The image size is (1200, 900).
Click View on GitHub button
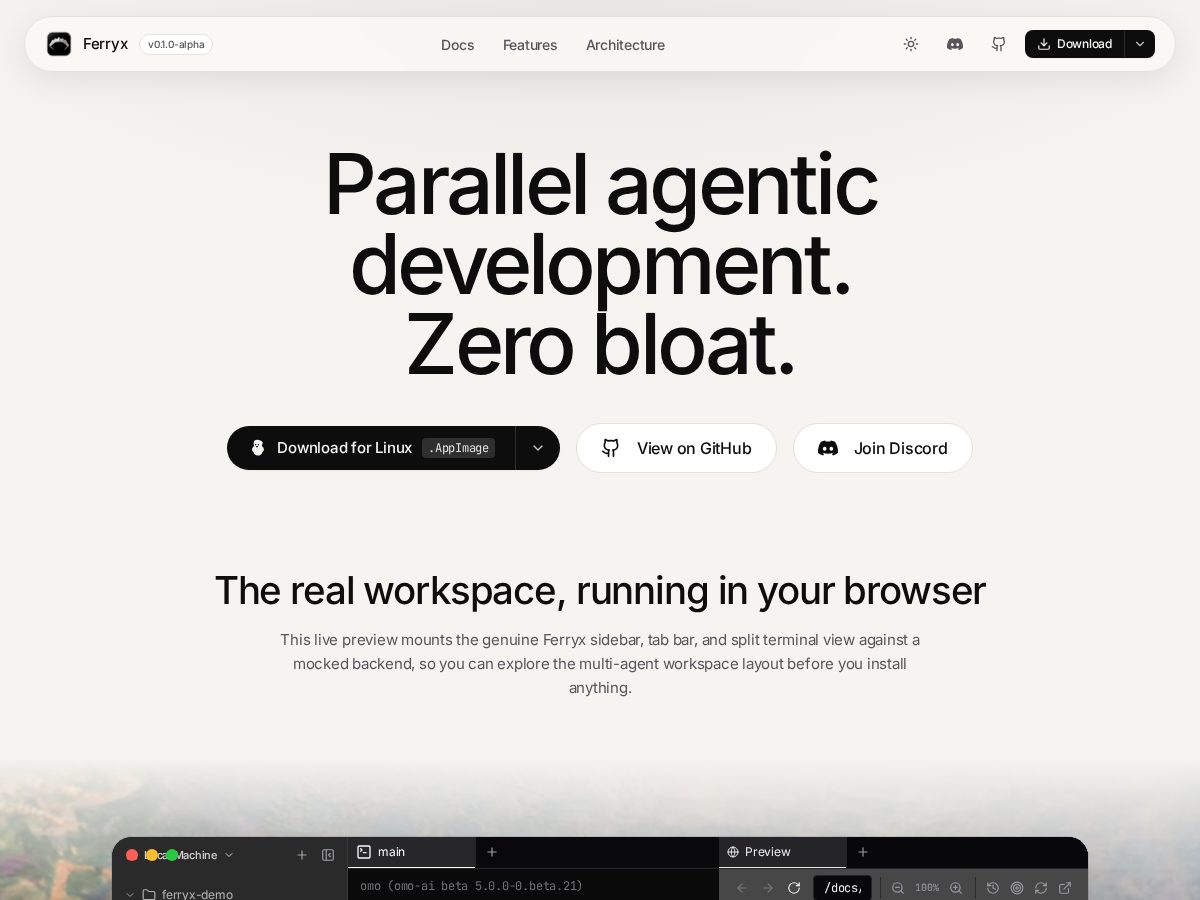tap(676, 448)
